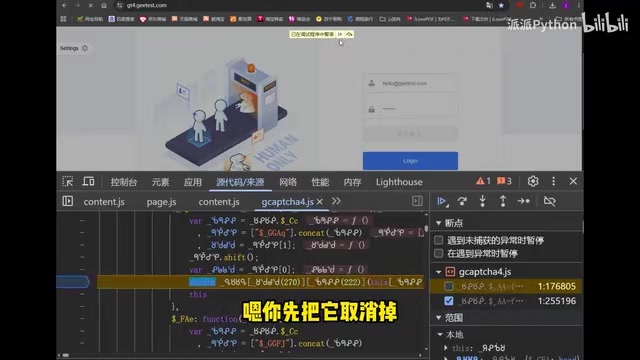Viewport: 640px width, 360px height.
Task: Enable pause on caught exceptions
Action: click(439, 253)
